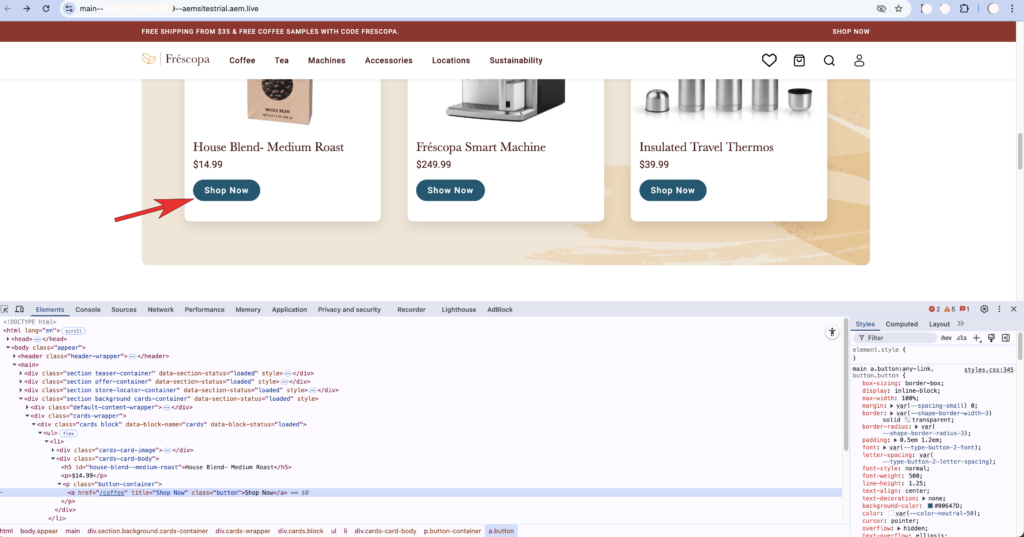Toggle the computed styles sidebar icon
The width and height of the screenshot is (1024, 537).
tap(1006, 338)
